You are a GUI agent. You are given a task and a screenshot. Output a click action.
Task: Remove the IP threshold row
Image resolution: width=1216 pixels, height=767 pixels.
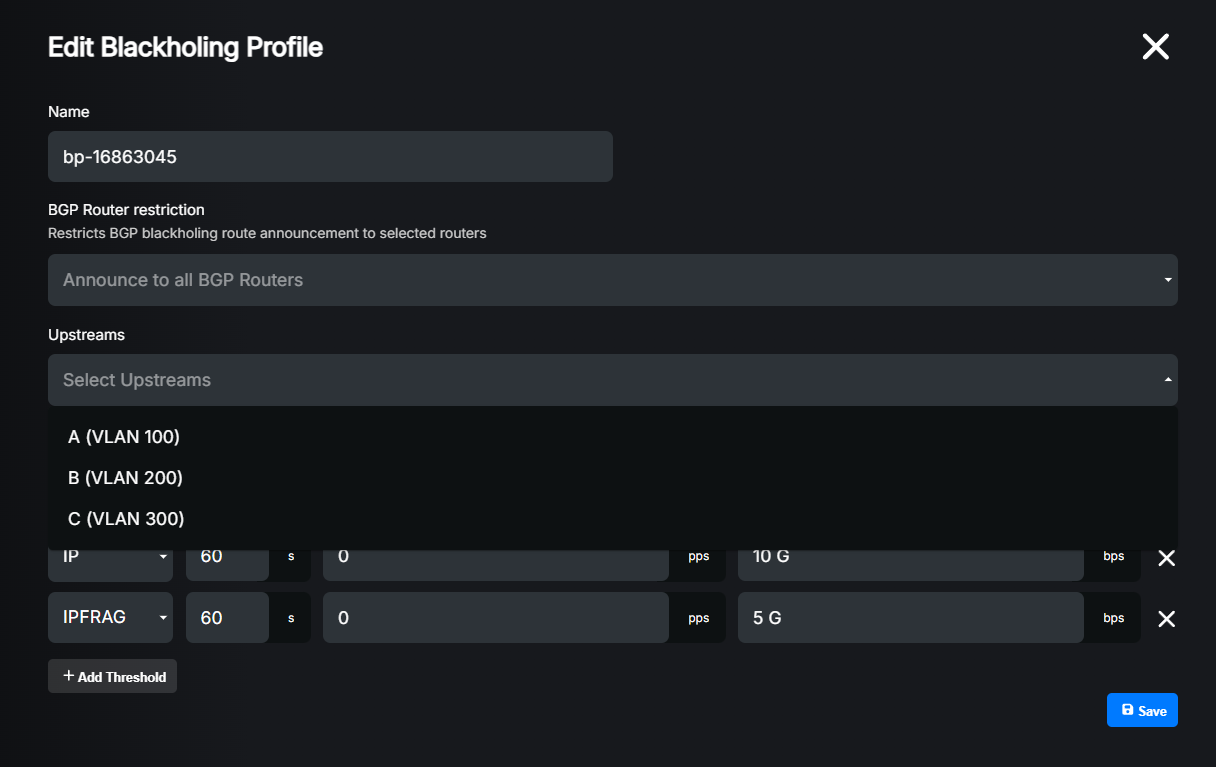pyautogui.click(x=1166, y=558)
